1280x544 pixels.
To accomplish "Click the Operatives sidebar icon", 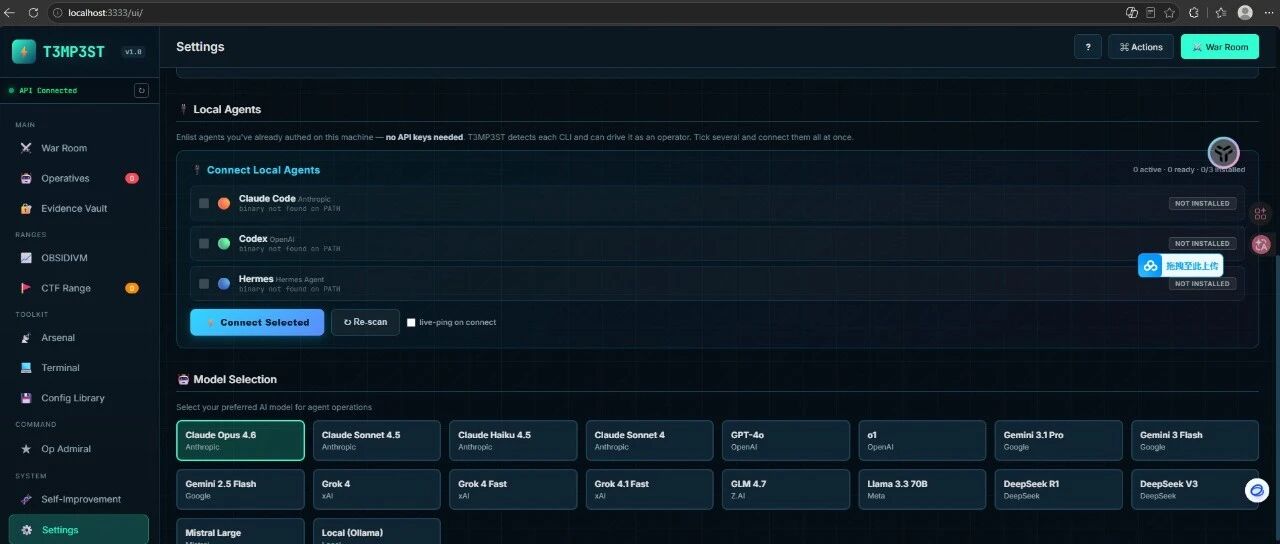I will (27, 178).
